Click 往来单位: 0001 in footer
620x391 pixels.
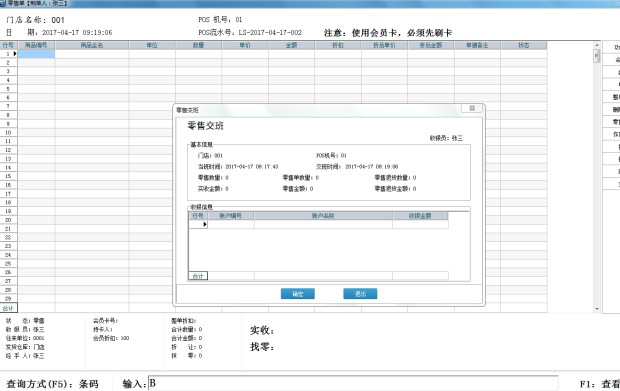[x=25, y=338]
